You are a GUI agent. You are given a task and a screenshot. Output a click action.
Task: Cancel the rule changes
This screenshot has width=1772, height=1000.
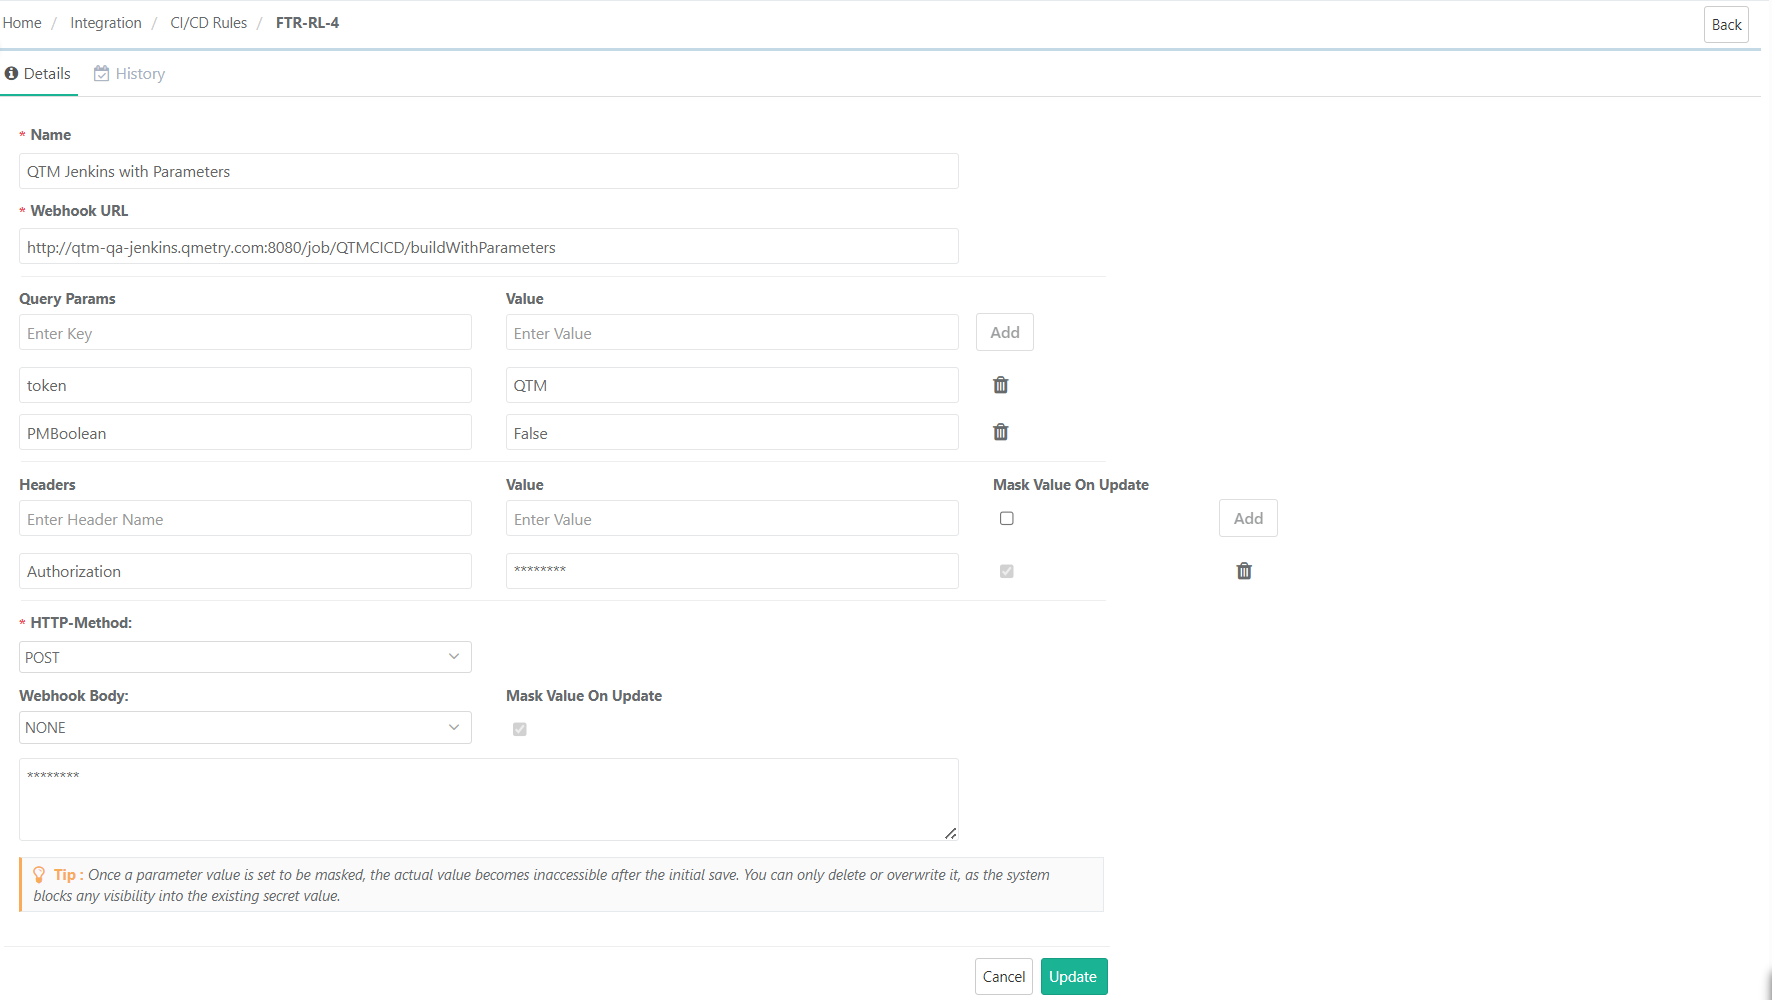(x=1003, y=976)
